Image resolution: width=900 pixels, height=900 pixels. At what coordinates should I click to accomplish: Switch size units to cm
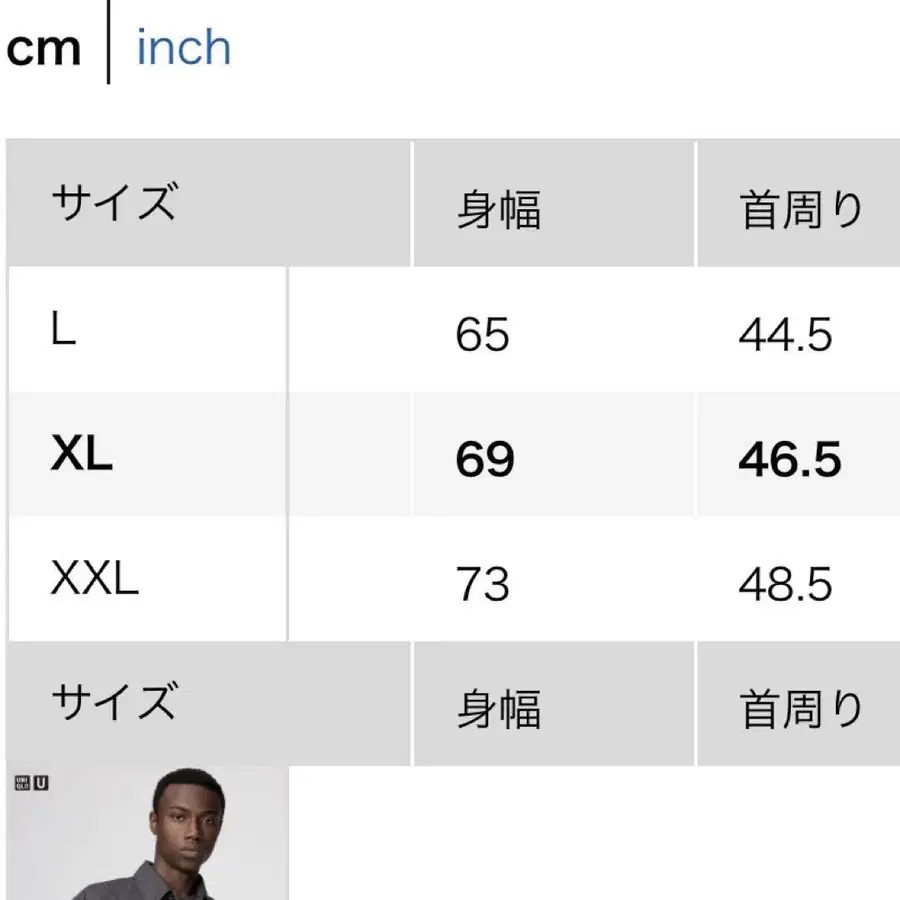(43, 48)
